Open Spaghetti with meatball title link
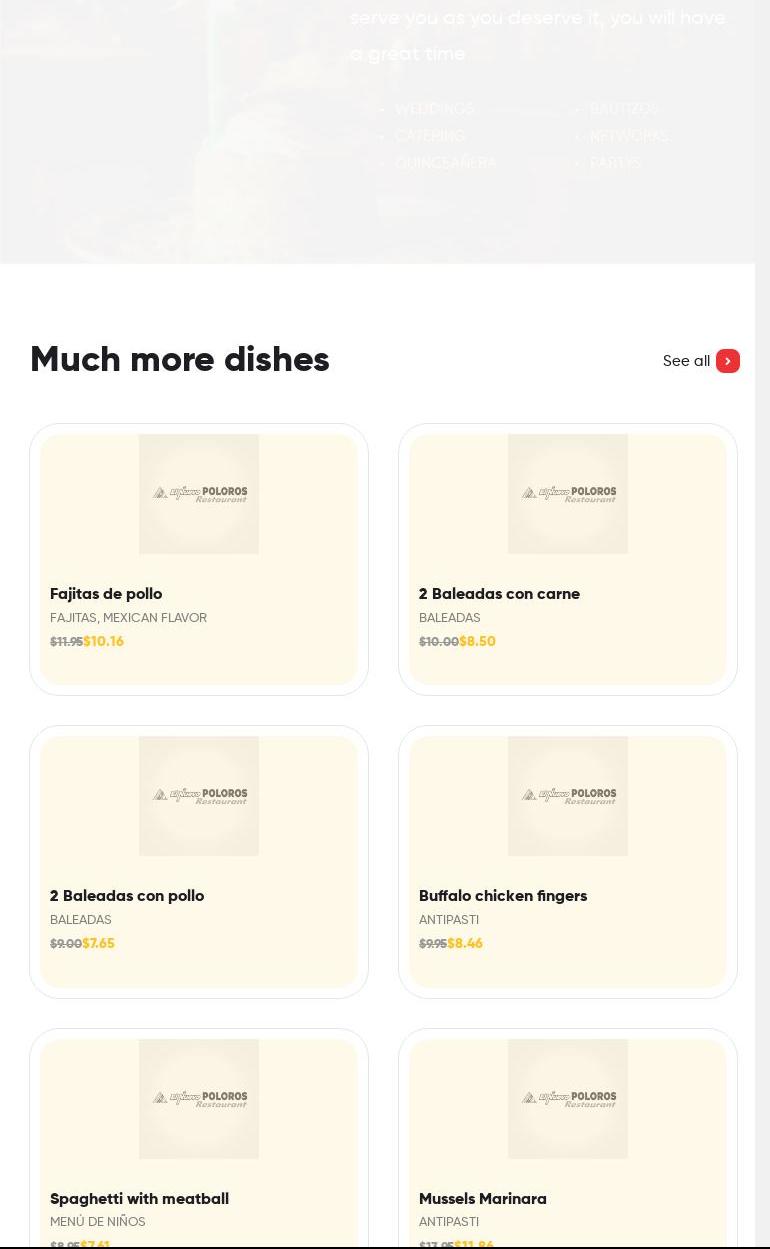The image size is (770, 1249). point(139,1199)
